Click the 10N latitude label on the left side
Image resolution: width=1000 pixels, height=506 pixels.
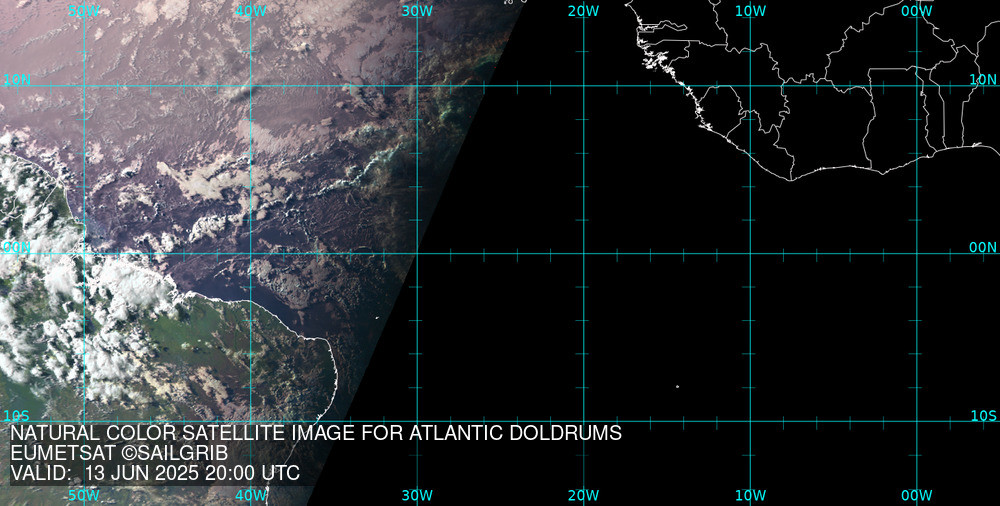(17, 80)
